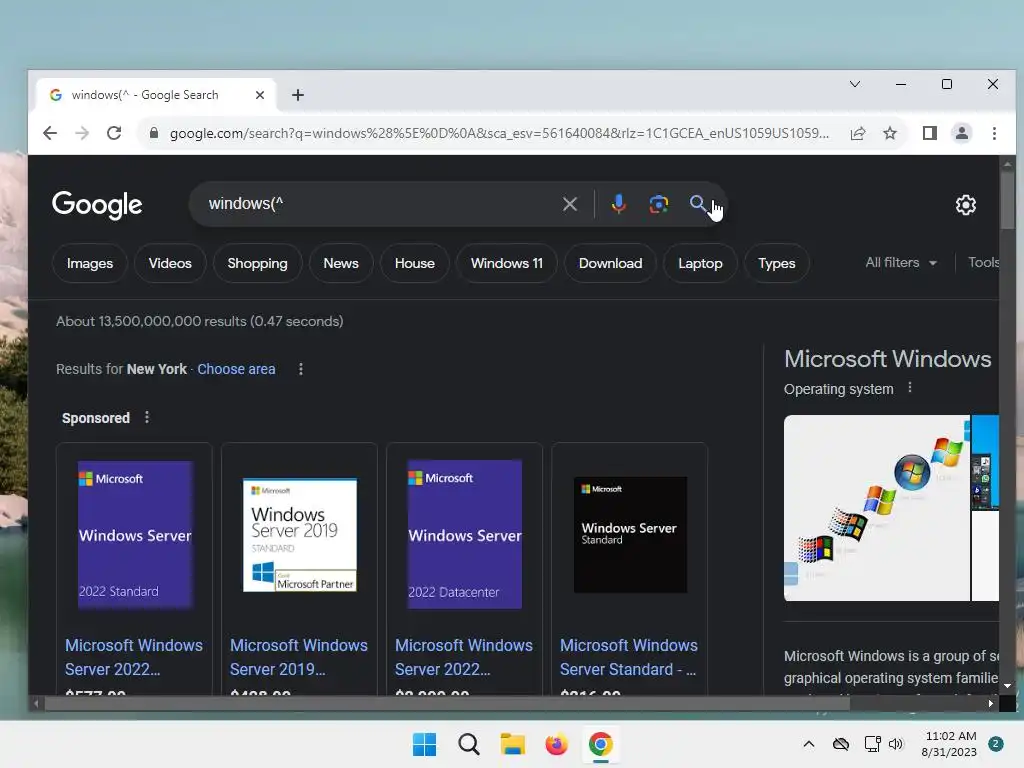The height and width of the screenshot is (768, 1024).
Task: Click the horizontal scrollbar left arrow
Action: tap(36, 703)
